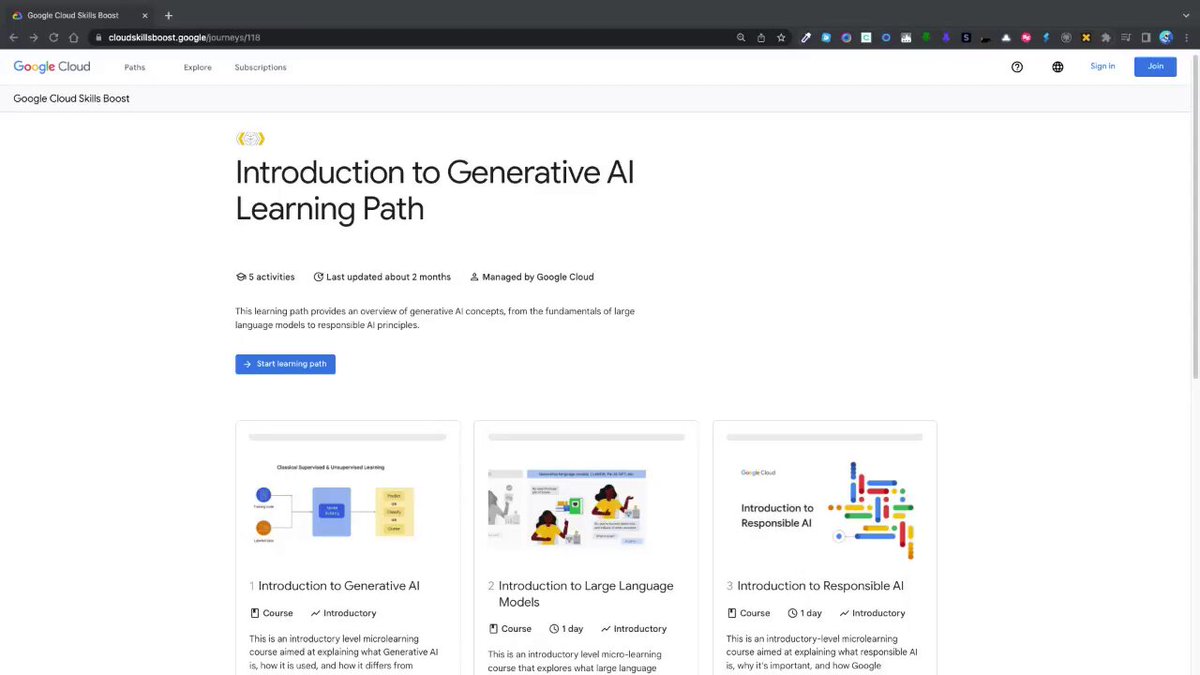Toggle the browser side panel icon
Screen dimensions: 1200x675
click(x=1146, y=37)
